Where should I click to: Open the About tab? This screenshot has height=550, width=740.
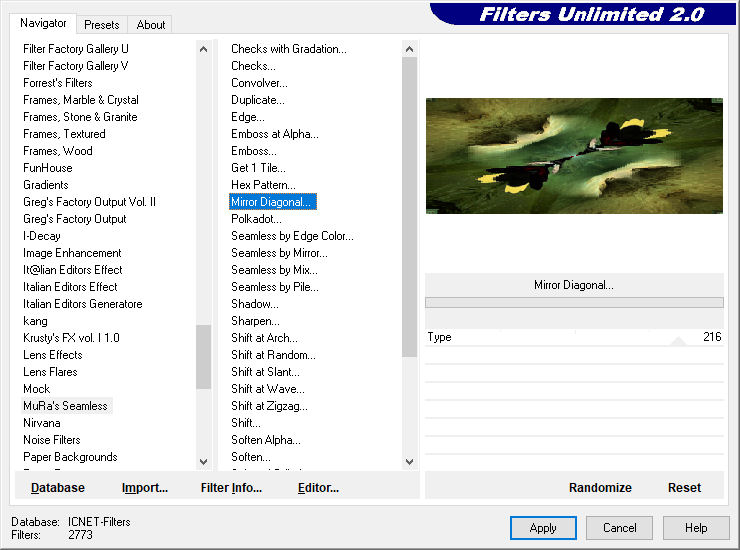151,25
